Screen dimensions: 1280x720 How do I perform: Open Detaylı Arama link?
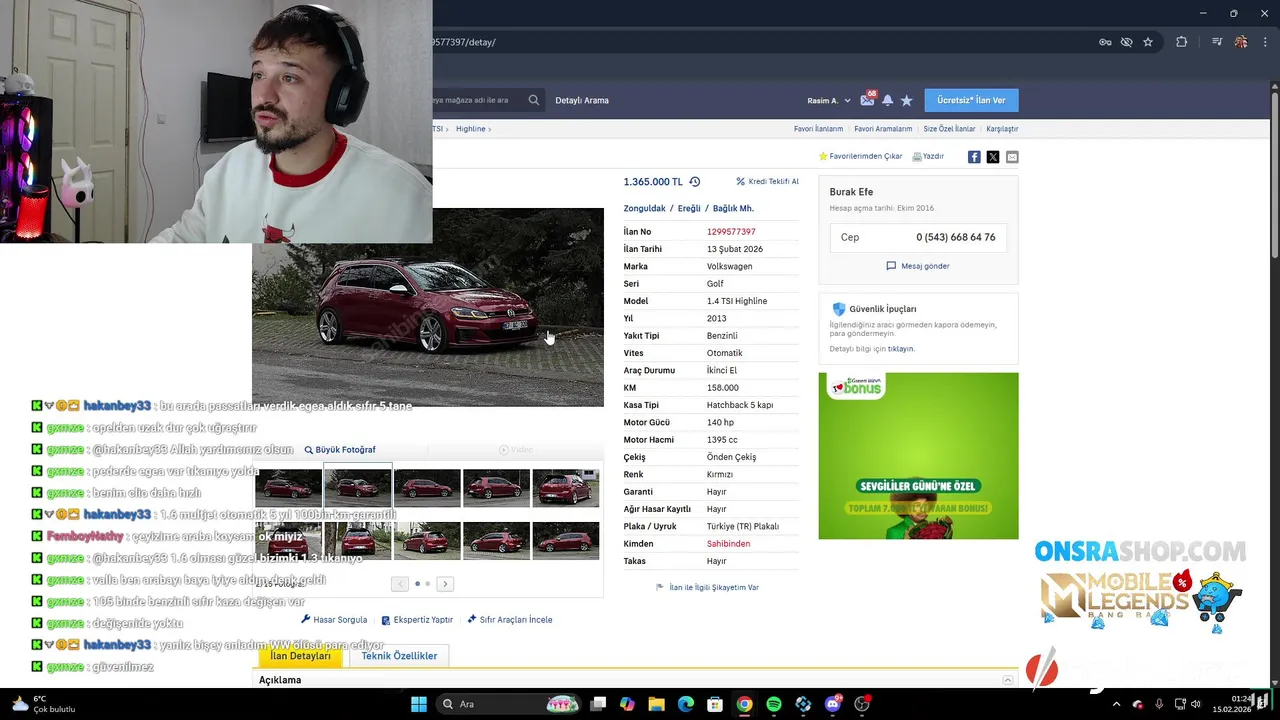tap(582, 100)
